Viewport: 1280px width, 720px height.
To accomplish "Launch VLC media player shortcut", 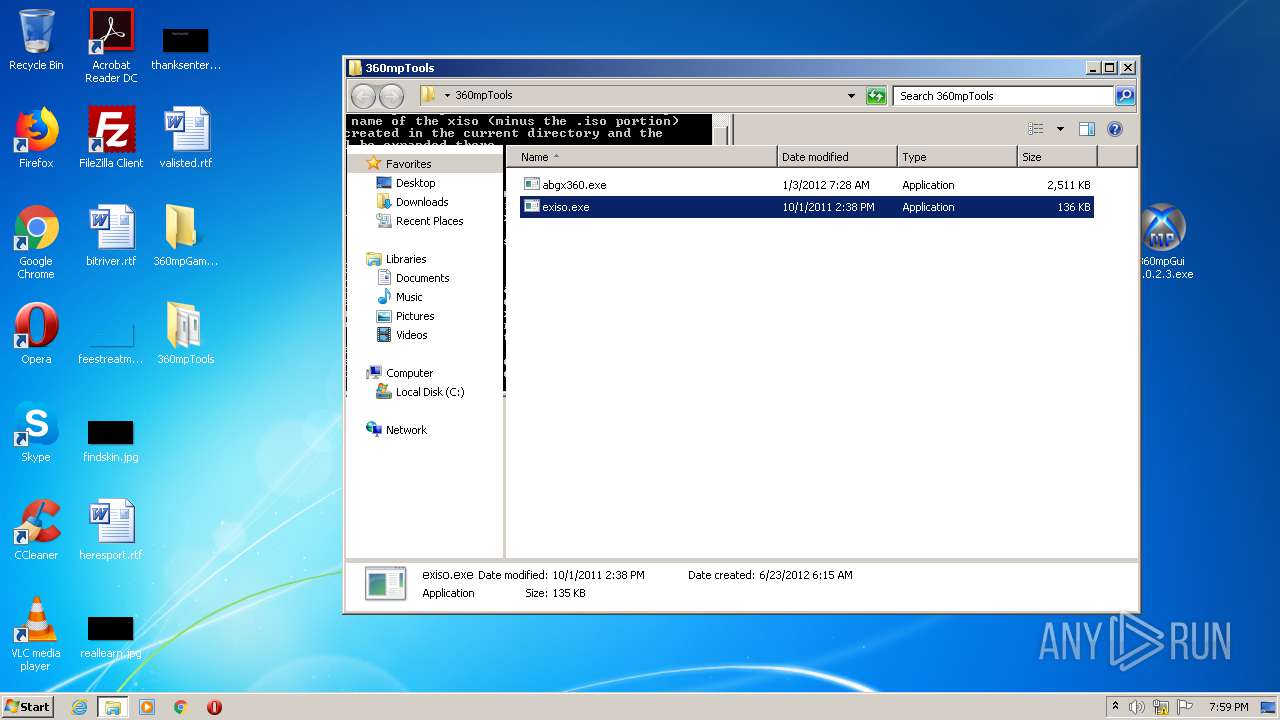I will 36,634.
